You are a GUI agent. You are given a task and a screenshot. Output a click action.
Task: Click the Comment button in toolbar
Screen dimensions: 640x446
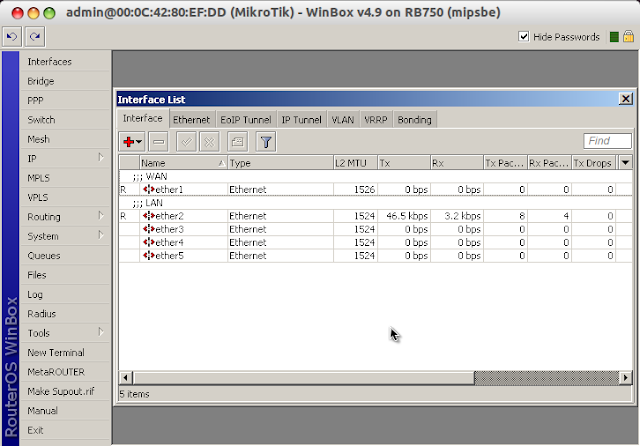click(x=238, y=142)
